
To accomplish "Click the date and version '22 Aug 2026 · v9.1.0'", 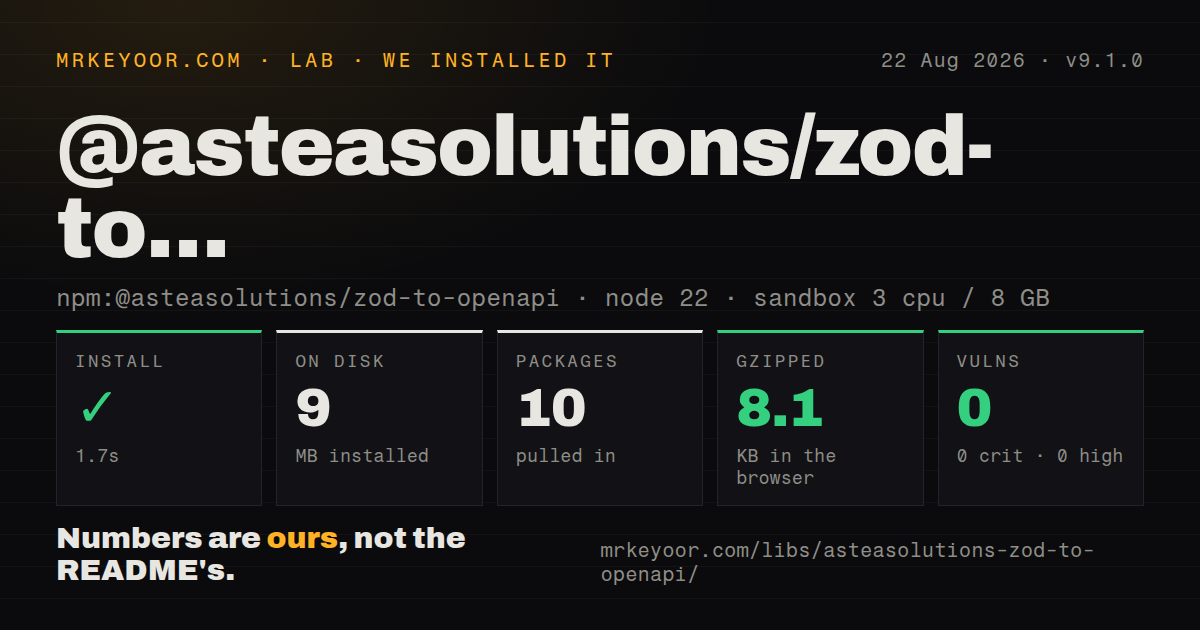I will coord(1011,61).
